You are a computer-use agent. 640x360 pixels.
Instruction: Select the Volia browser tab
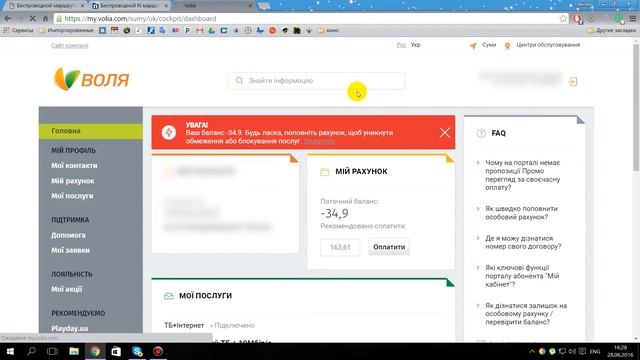click(x=214, y=6)
